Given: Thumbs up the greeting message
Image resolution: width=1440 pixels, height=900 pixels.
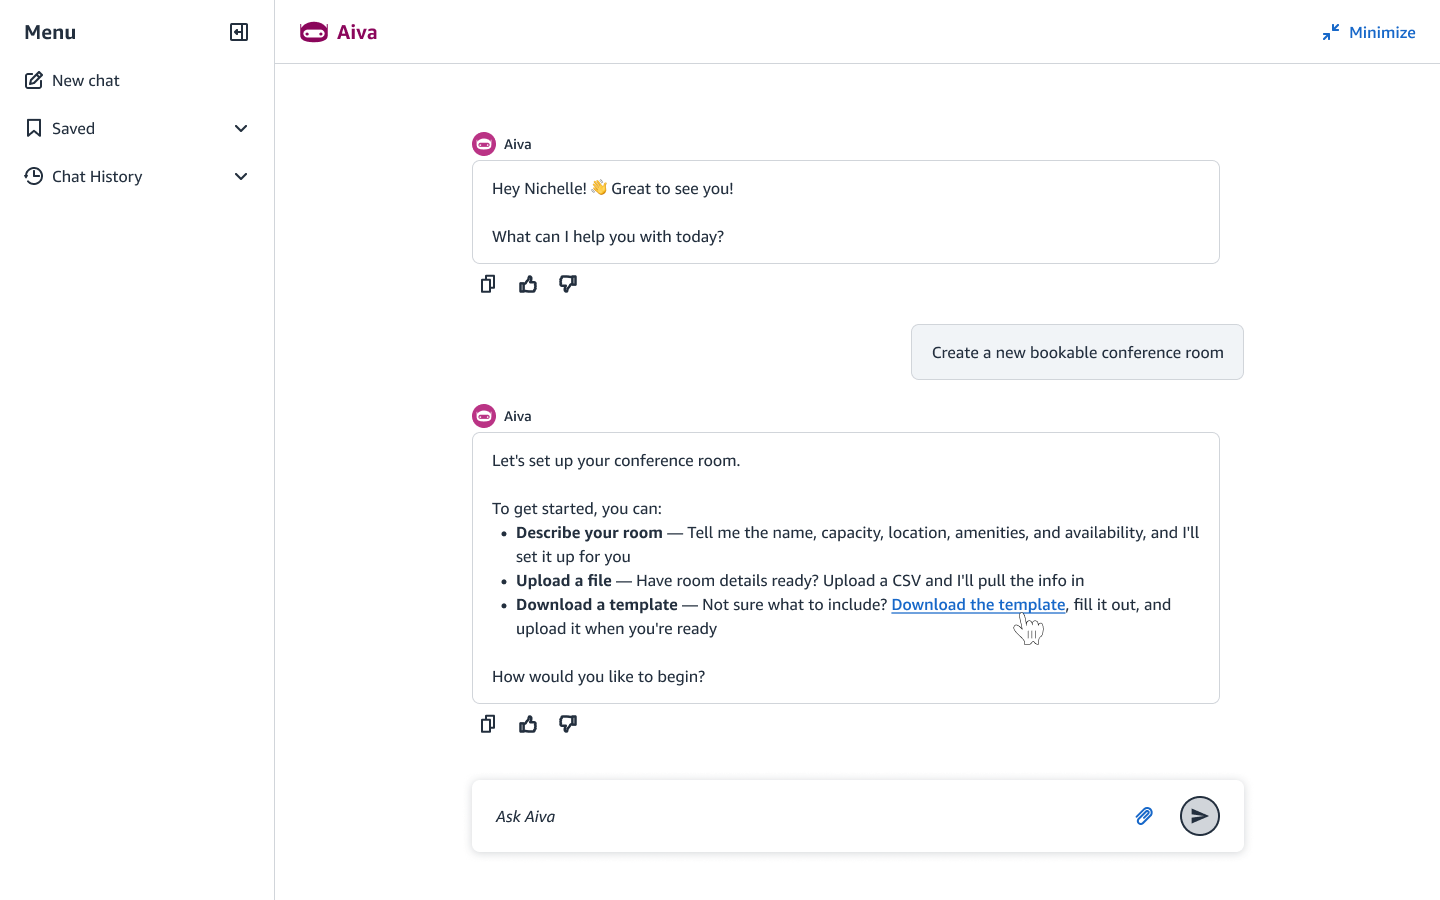Looking at the screenshot, I should (528, 284).
